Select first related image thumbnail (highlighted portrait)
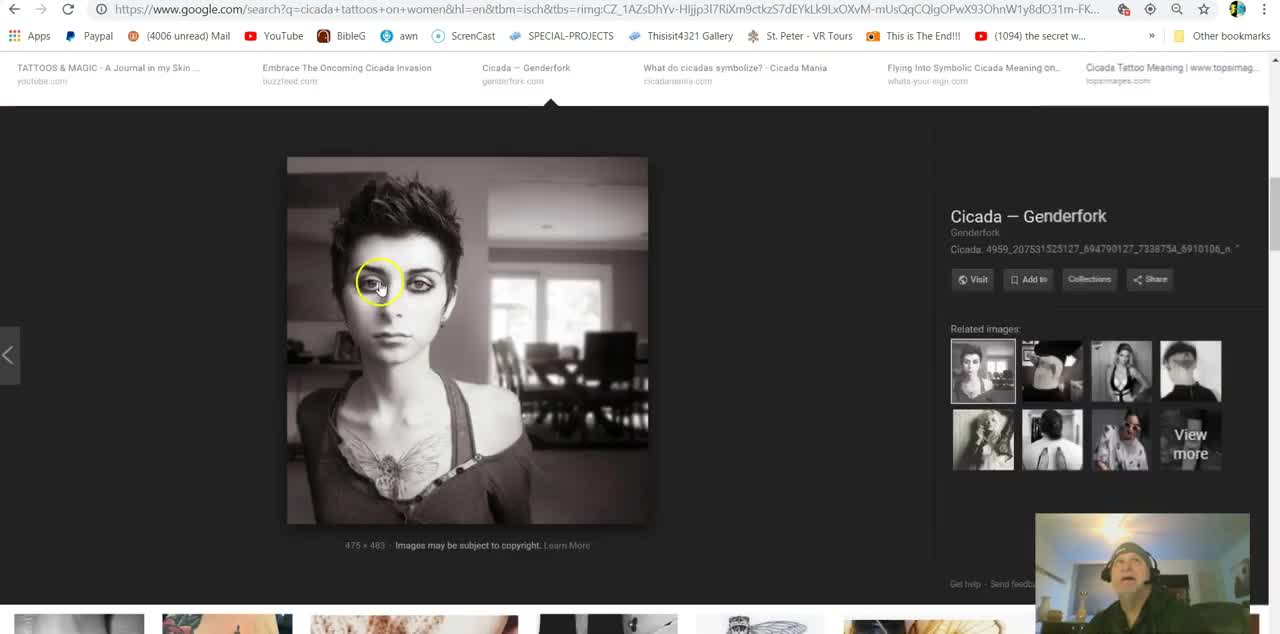This screenshot has width=1280, height=634. click(983, 371)
